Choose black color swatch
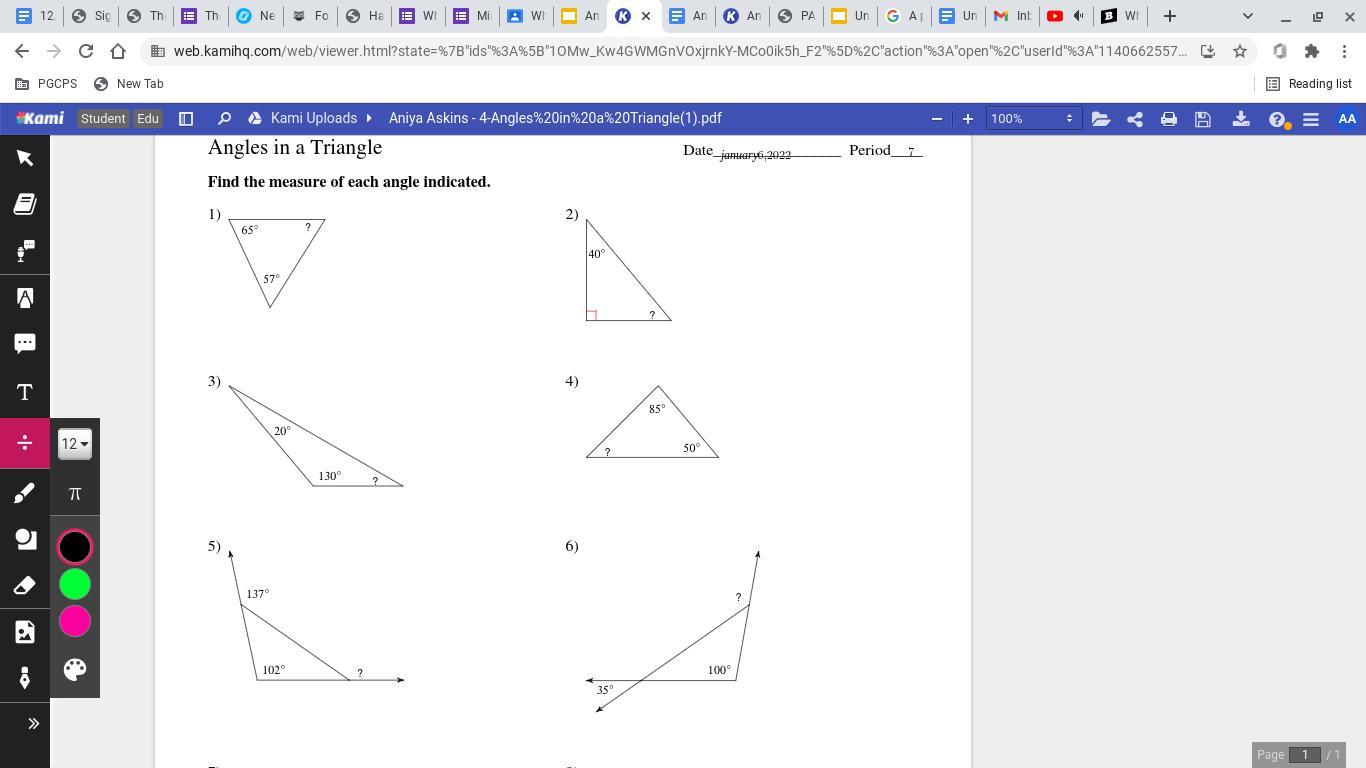1366x768 pixels. (x=75, y=547)
